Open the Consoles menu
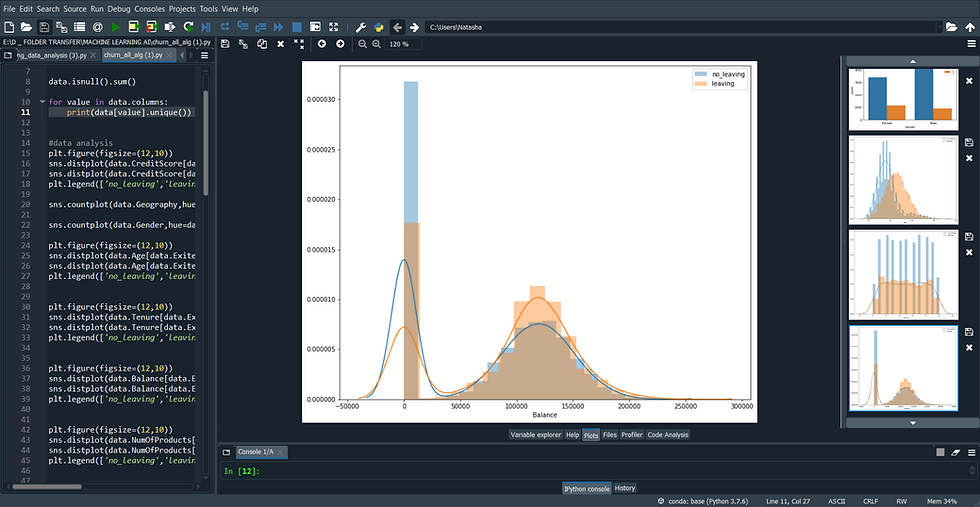This screenshot has width=980, height=507. click(149, 9)
